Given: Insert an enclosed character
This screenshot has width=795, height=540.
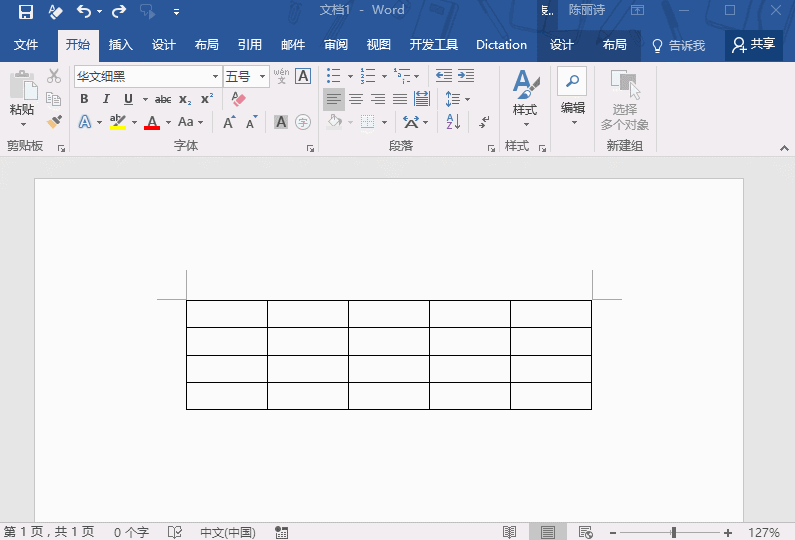Looking at the screenshot, I should click(303, 122).
